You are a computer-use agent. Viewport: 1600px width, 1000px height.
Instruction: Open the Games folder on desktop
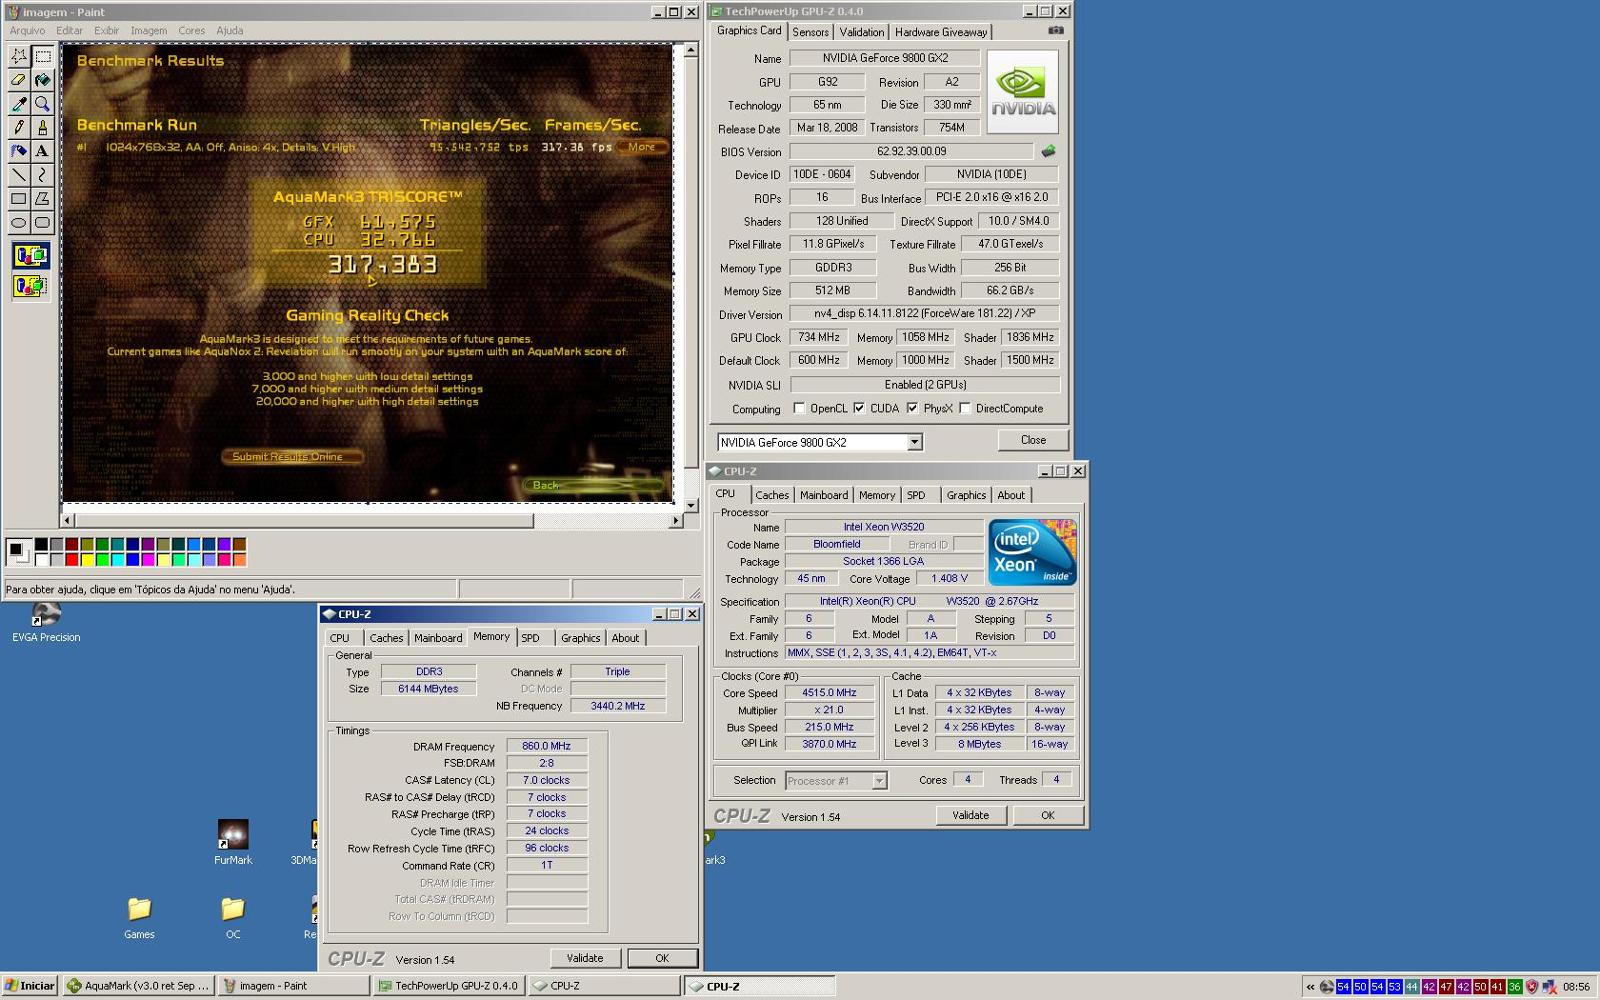pos(139,918)
